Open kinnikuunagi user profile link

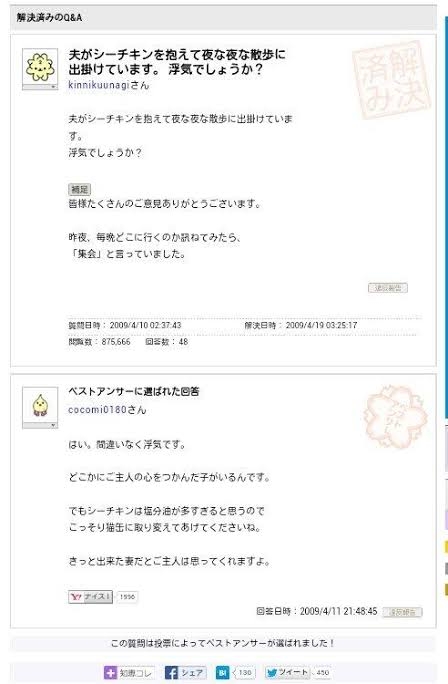[99, 85]
